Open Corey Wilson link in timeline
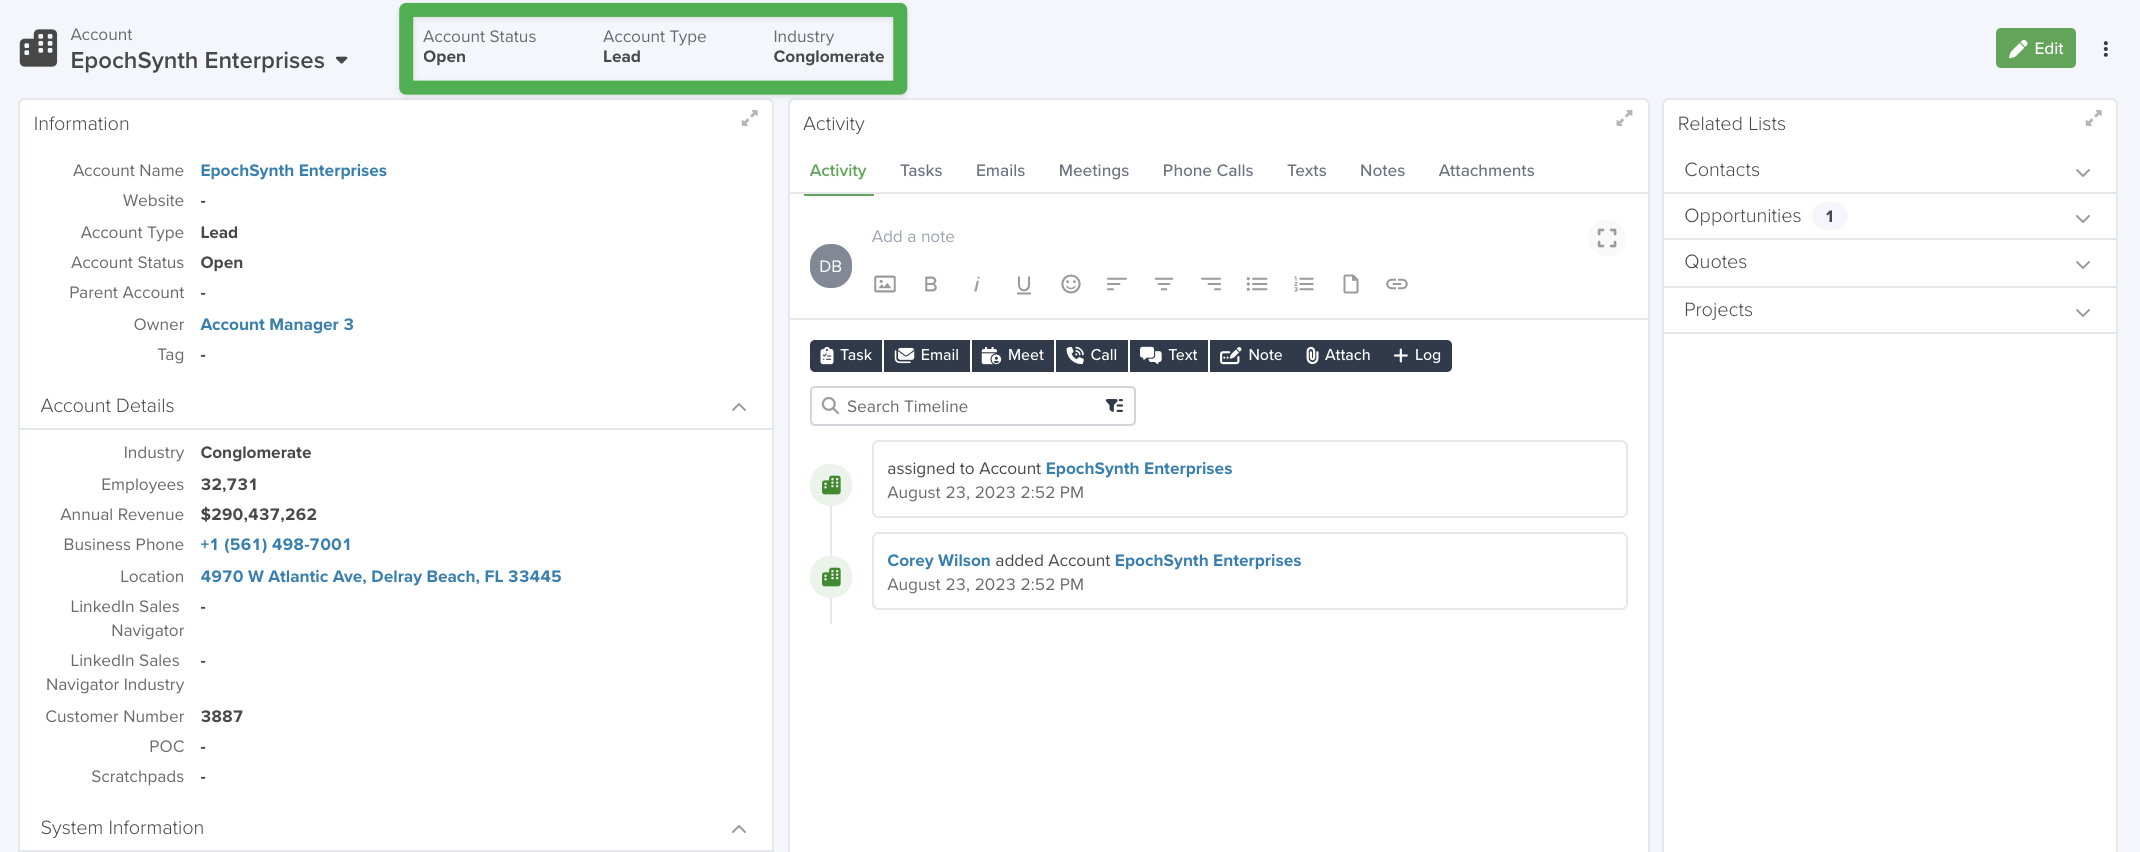The width and height of the screenshot is (2140, 852). point(938,561)
